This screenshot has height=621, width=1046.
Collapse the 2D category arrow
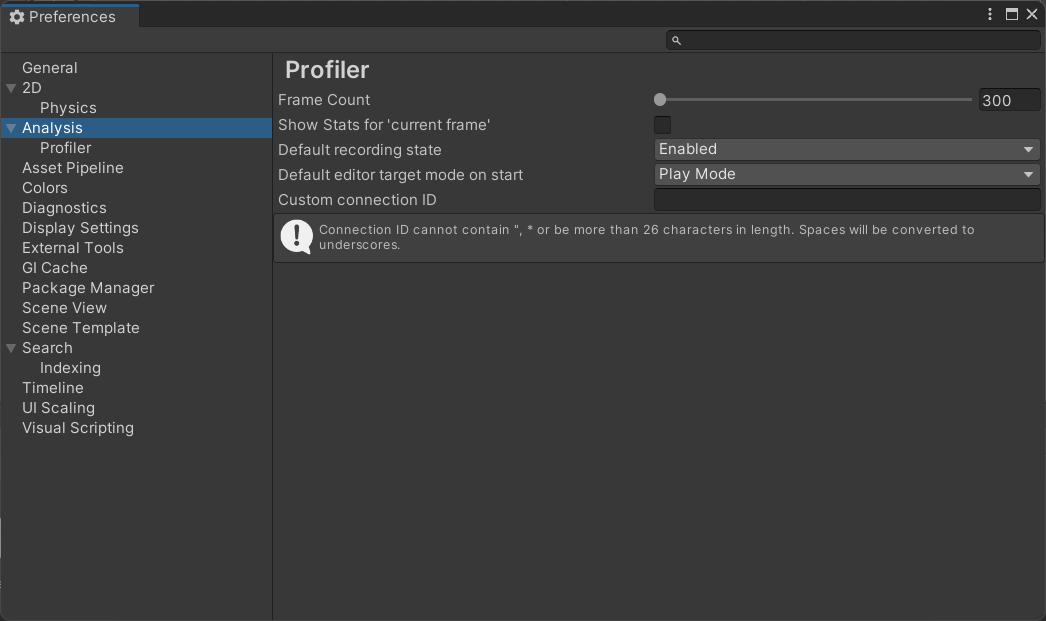point(11,88)
